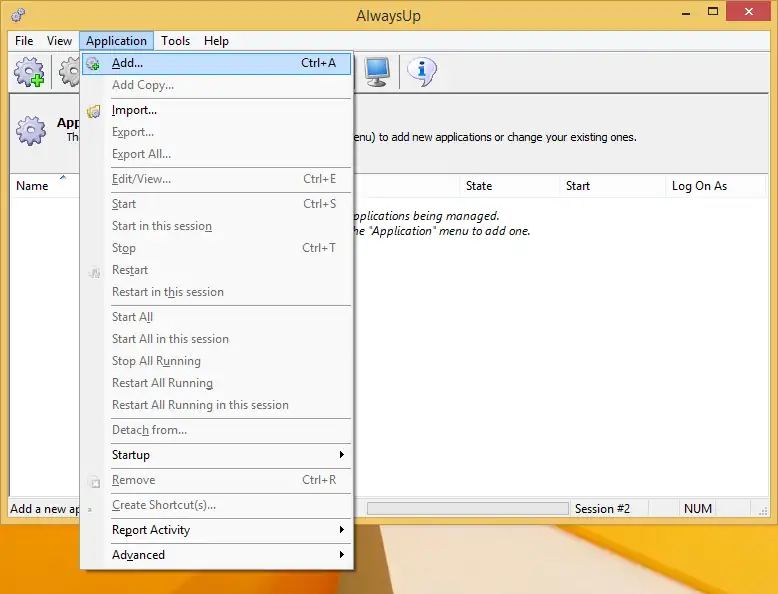Click the status bar progress bar

[467, 509]
